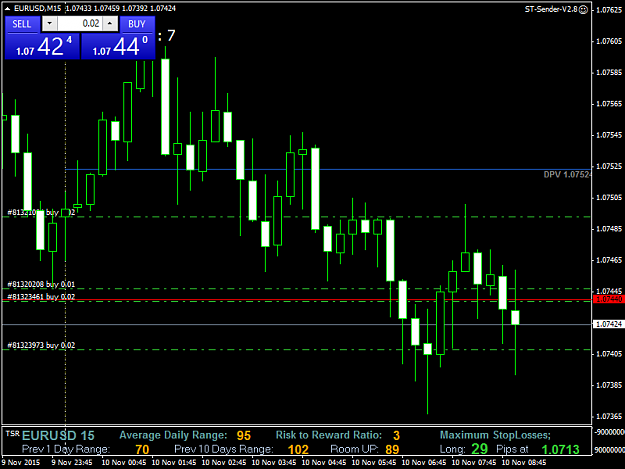Viewport: 625px width, 469px height.
Task: Click the lot volume field showing 0.02
Action: click(x=80, y=24)
